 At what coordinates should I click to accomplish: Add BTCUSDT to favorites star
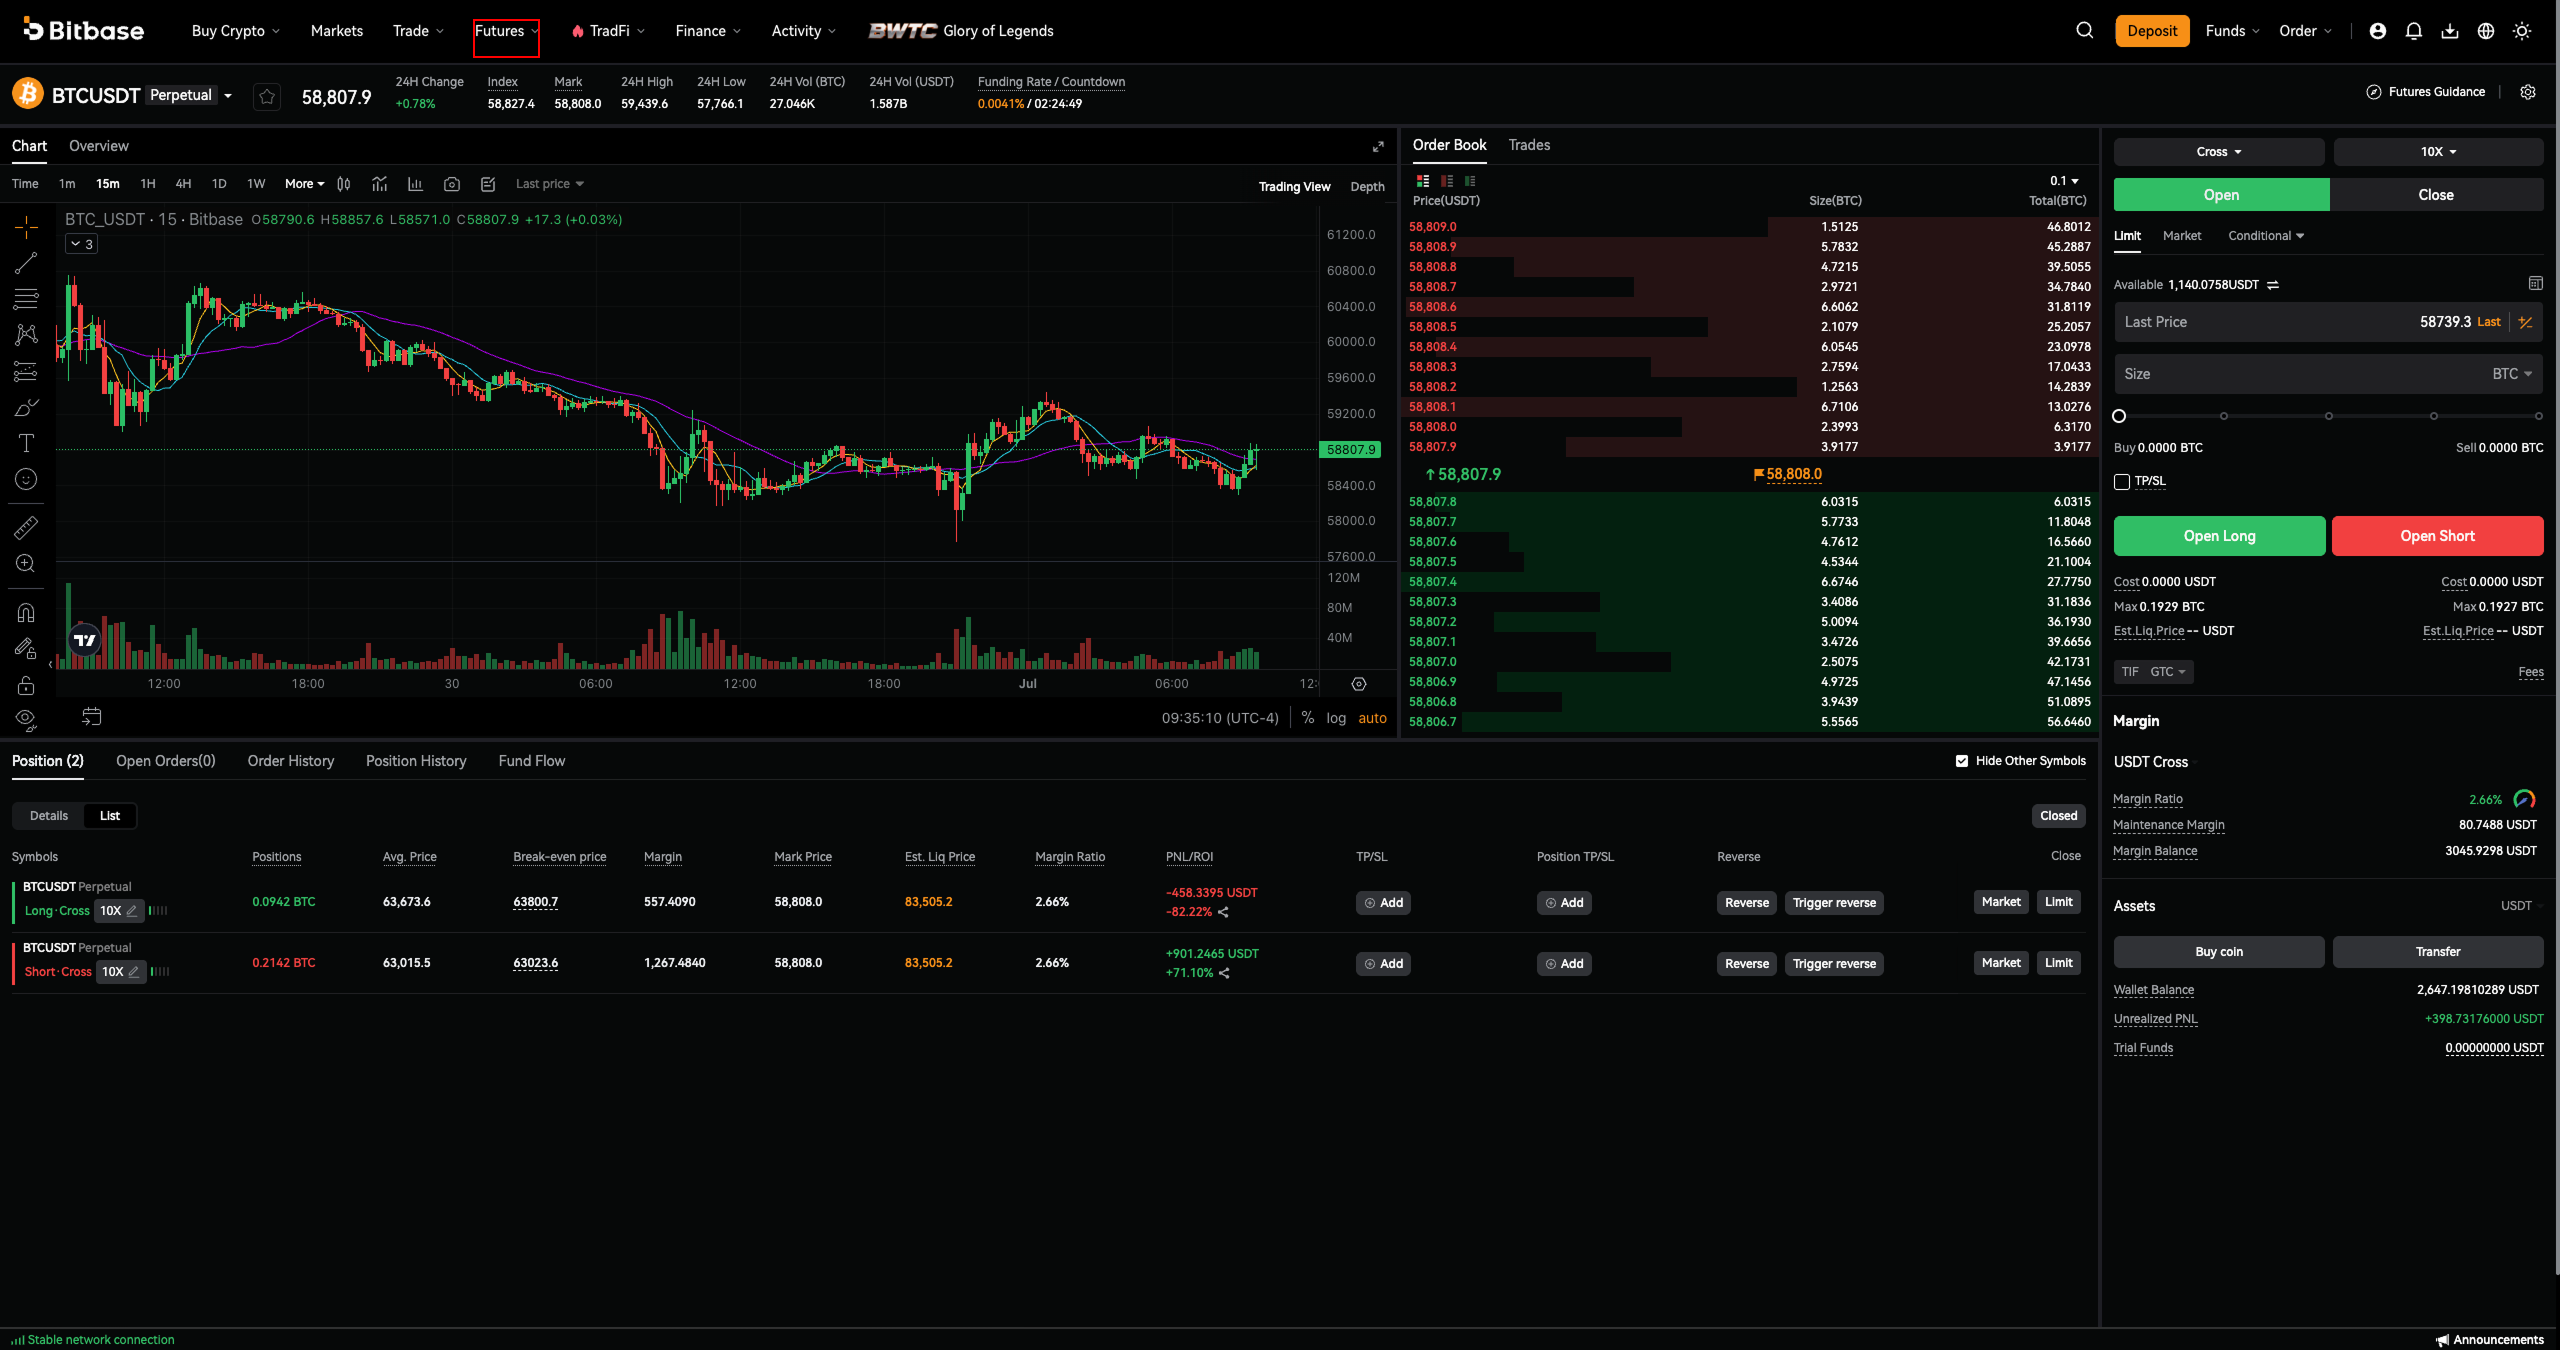[267, 96]
